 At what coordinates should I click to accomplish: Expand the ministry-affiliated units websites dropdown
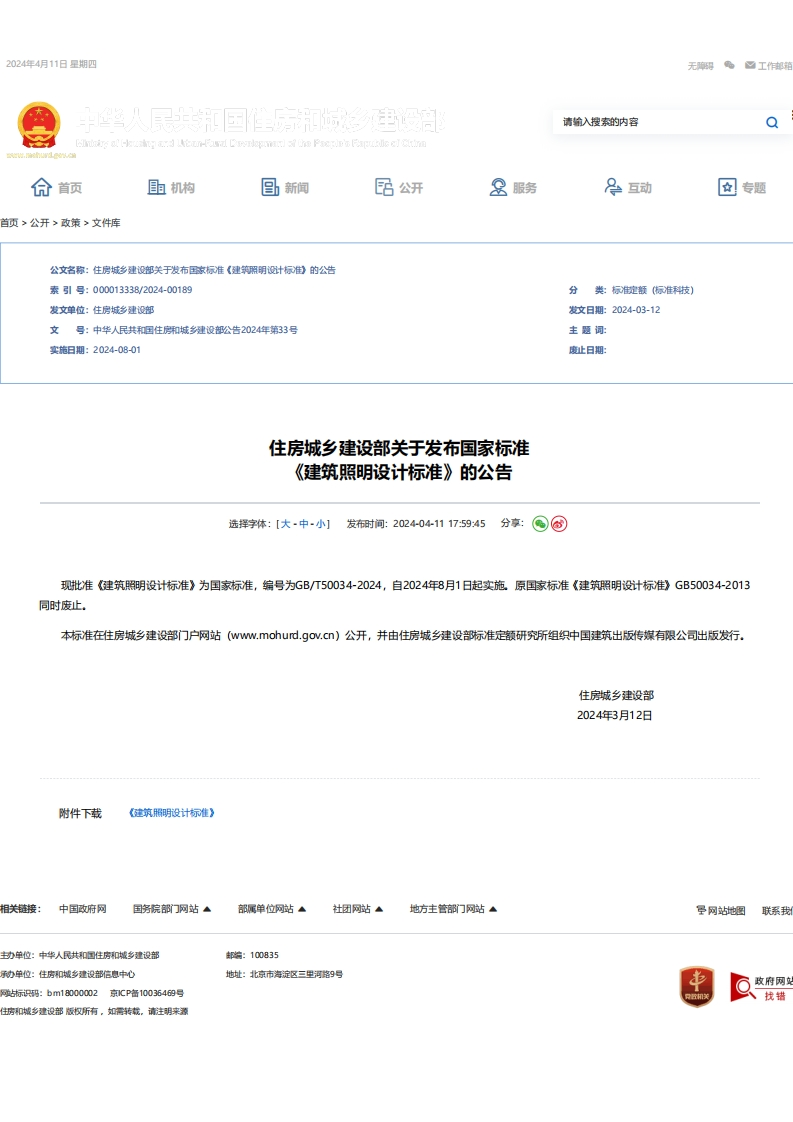tap(271, 909)
